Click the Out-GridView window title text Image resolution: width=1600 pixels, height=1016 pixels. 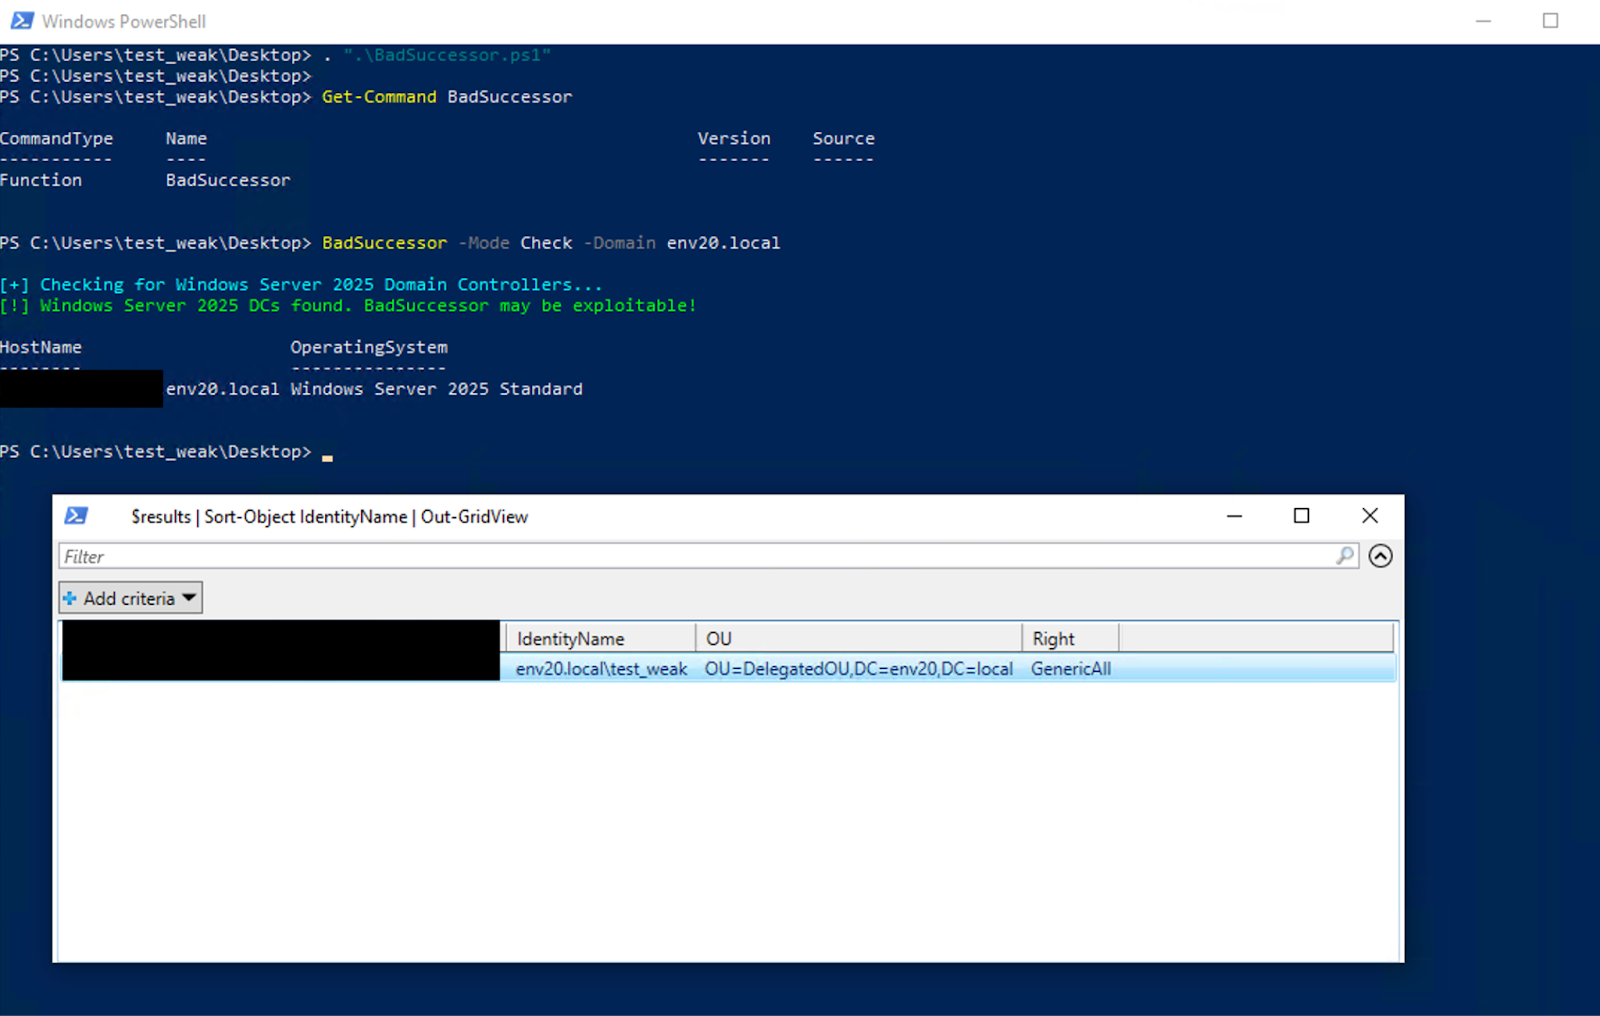(329, 517)
